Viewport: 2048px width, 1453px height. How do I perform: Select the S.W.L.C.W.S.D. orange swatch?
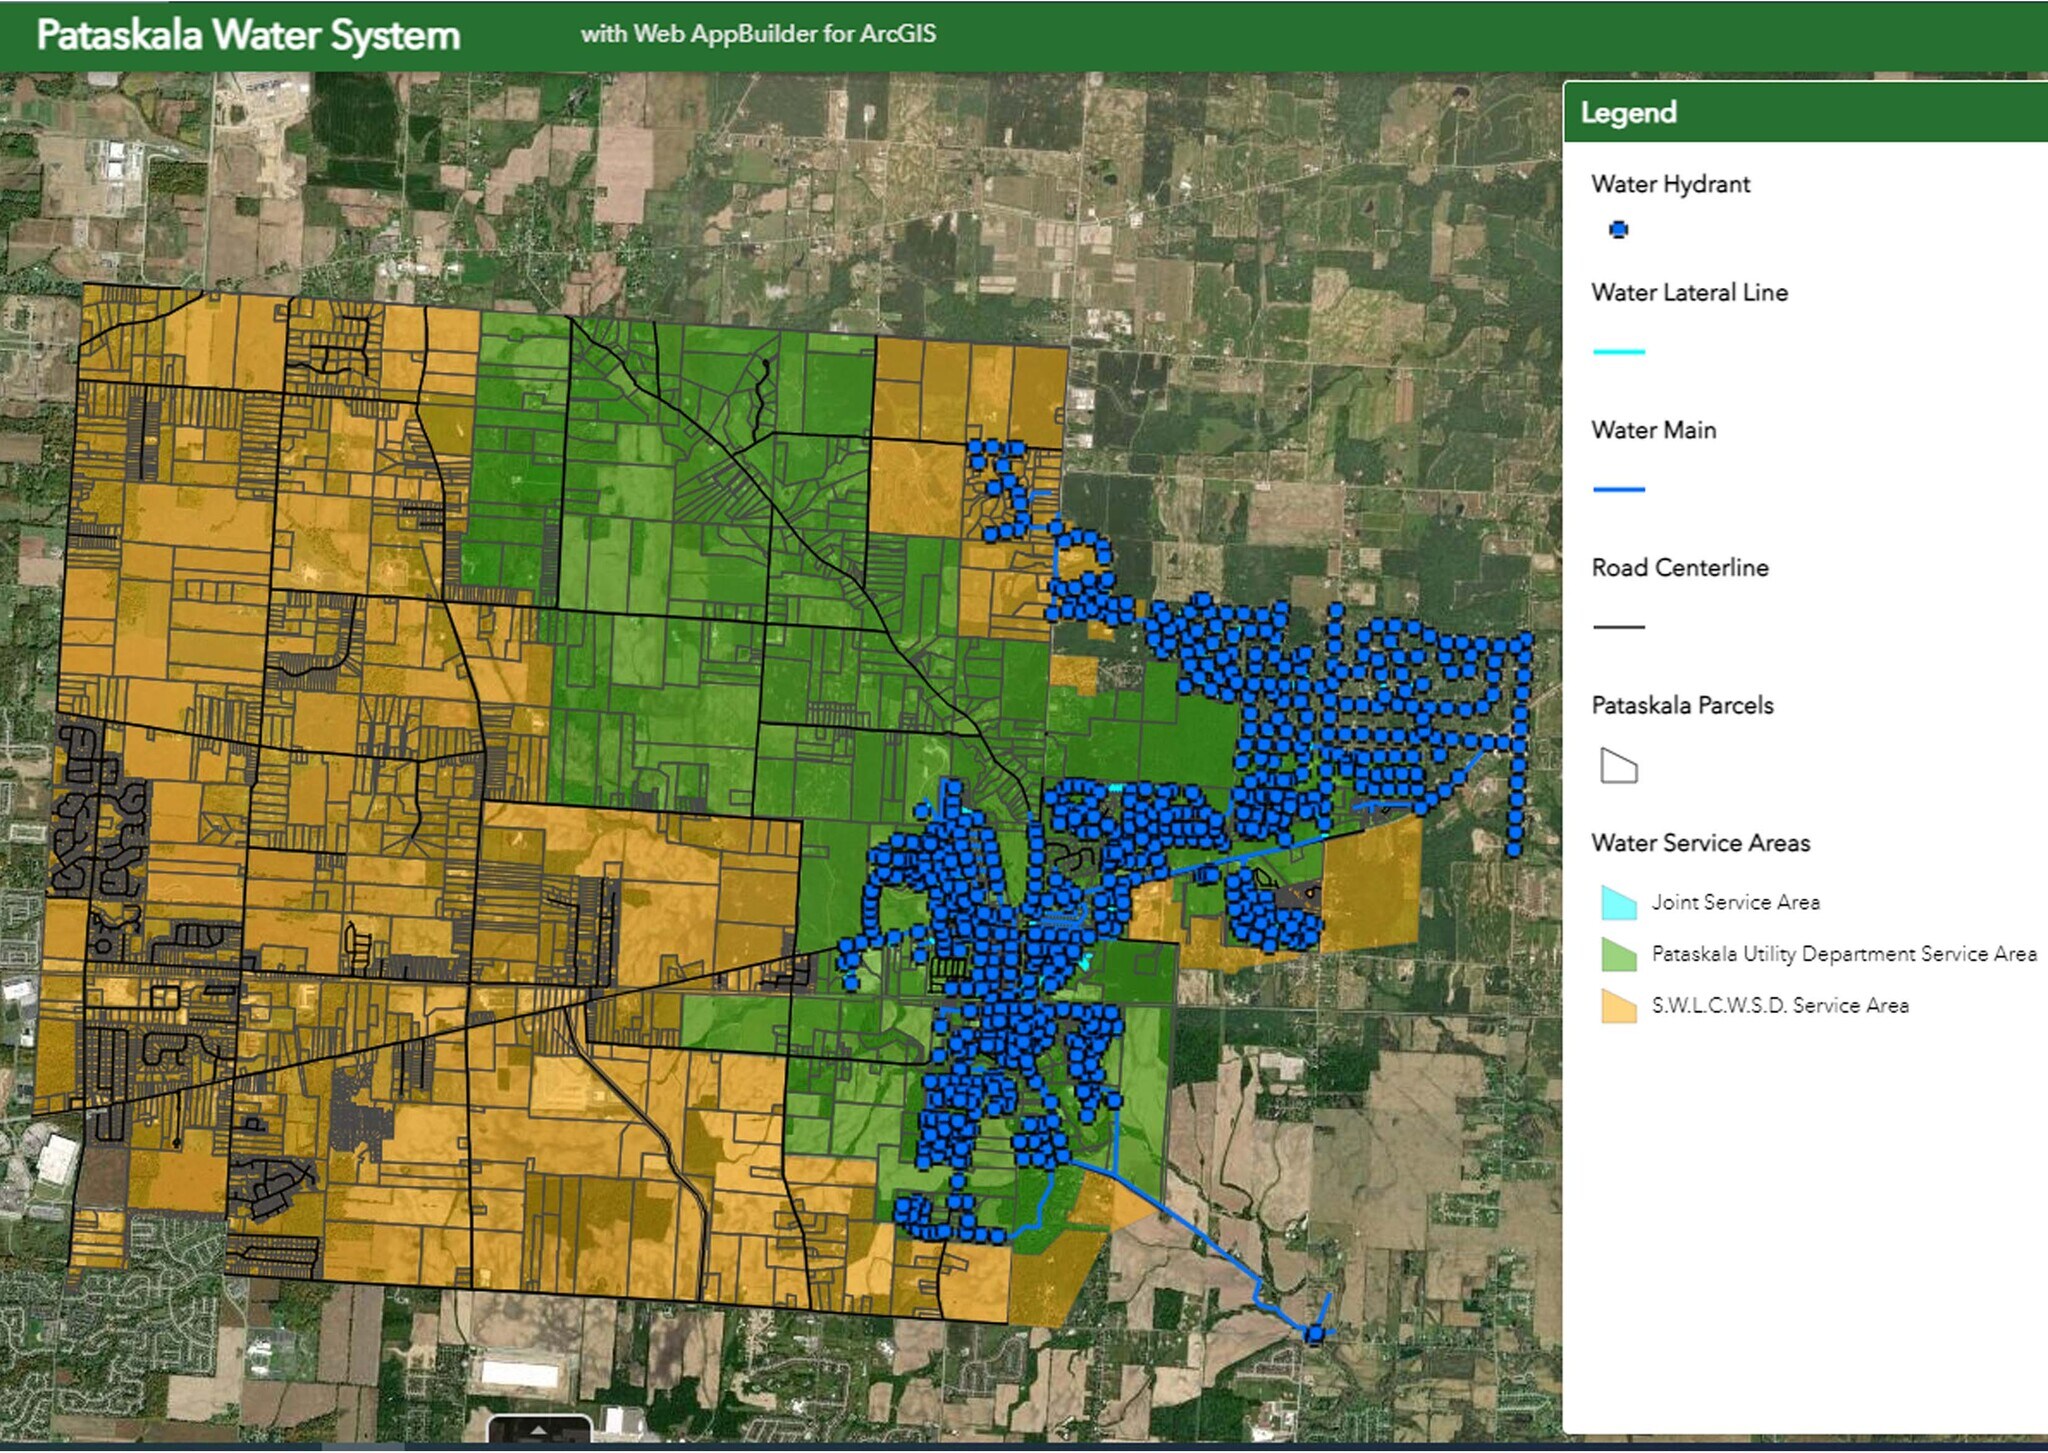[1618, 1006]
